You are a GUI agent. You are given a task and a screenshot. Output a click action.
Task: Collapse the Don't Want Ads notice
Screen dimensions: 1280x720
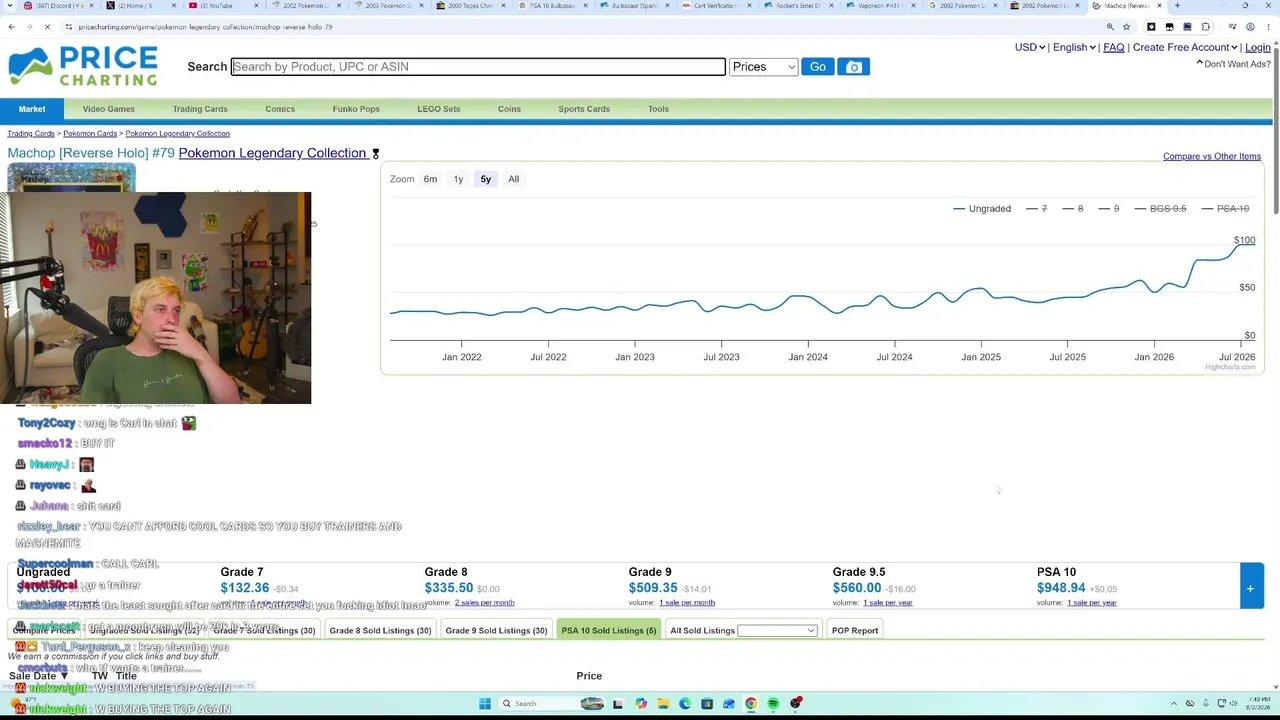point(1234,64)
